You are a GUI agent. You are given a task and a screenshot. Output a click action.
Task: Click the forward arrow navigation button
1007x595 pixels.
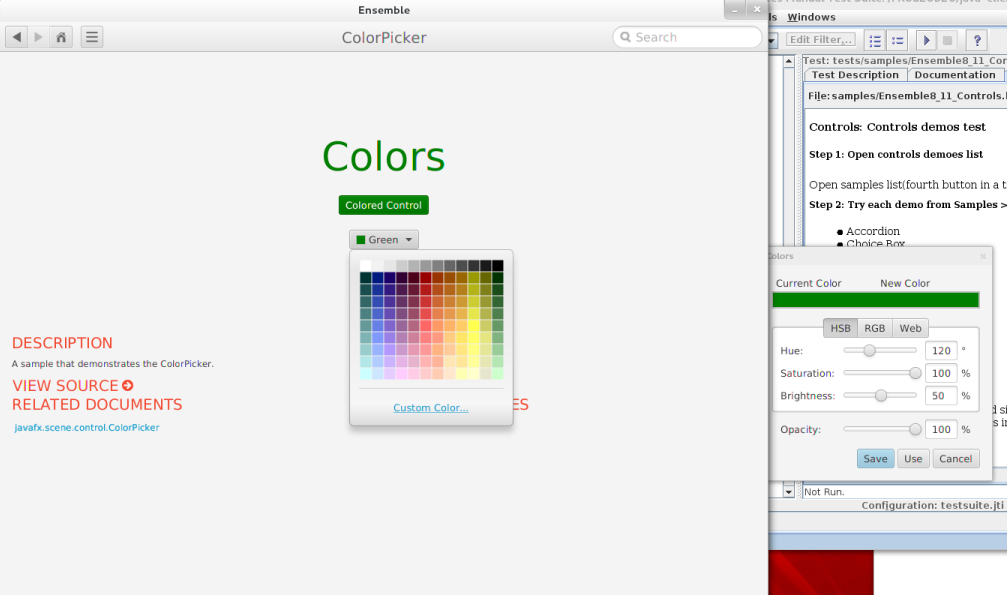coord(39,37)
